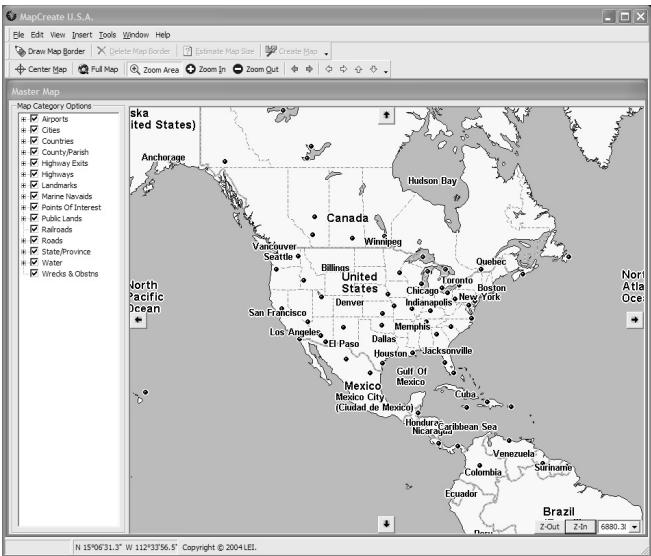Open the navigation toolbar's overflow options arrow

pos(386,71)
